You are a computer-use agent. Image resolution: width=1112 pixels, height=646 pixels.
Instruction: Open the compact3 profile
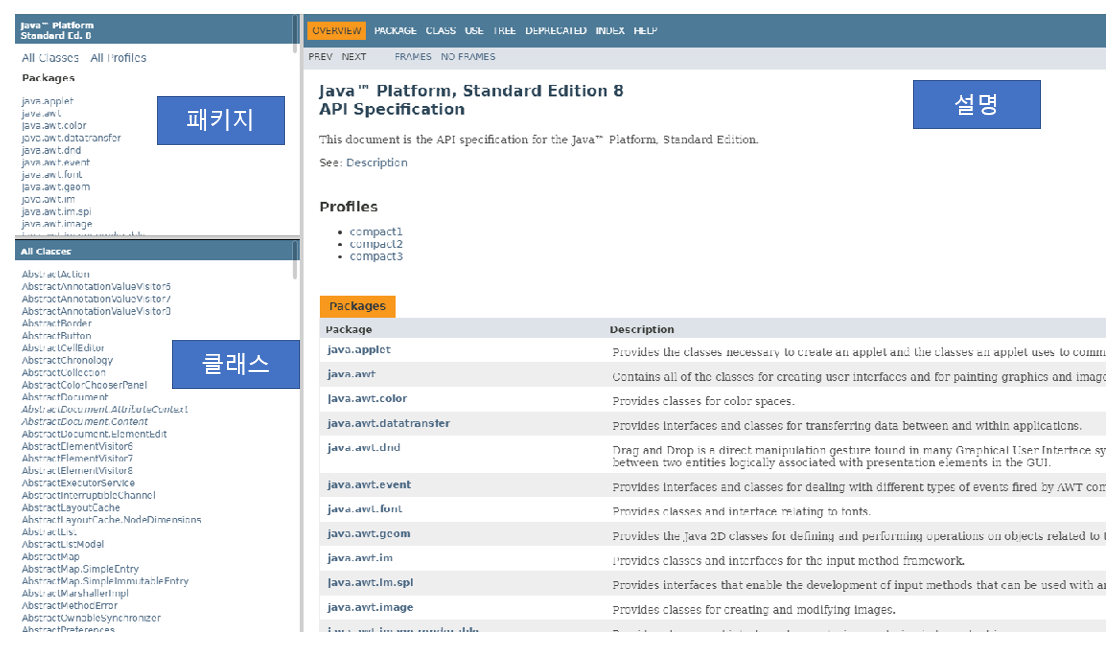pyautogui.click(x=376, y=256)
